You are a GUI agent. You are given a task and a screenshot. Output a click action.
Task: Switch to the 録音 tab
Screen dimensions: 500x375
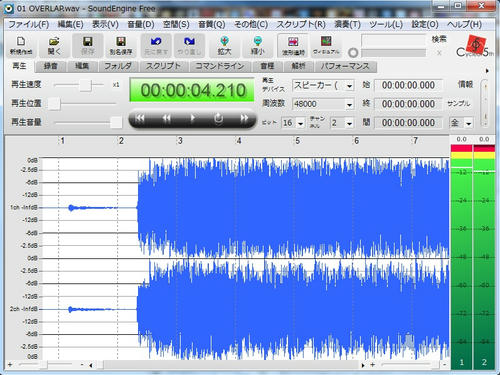[x=51, y=66]
